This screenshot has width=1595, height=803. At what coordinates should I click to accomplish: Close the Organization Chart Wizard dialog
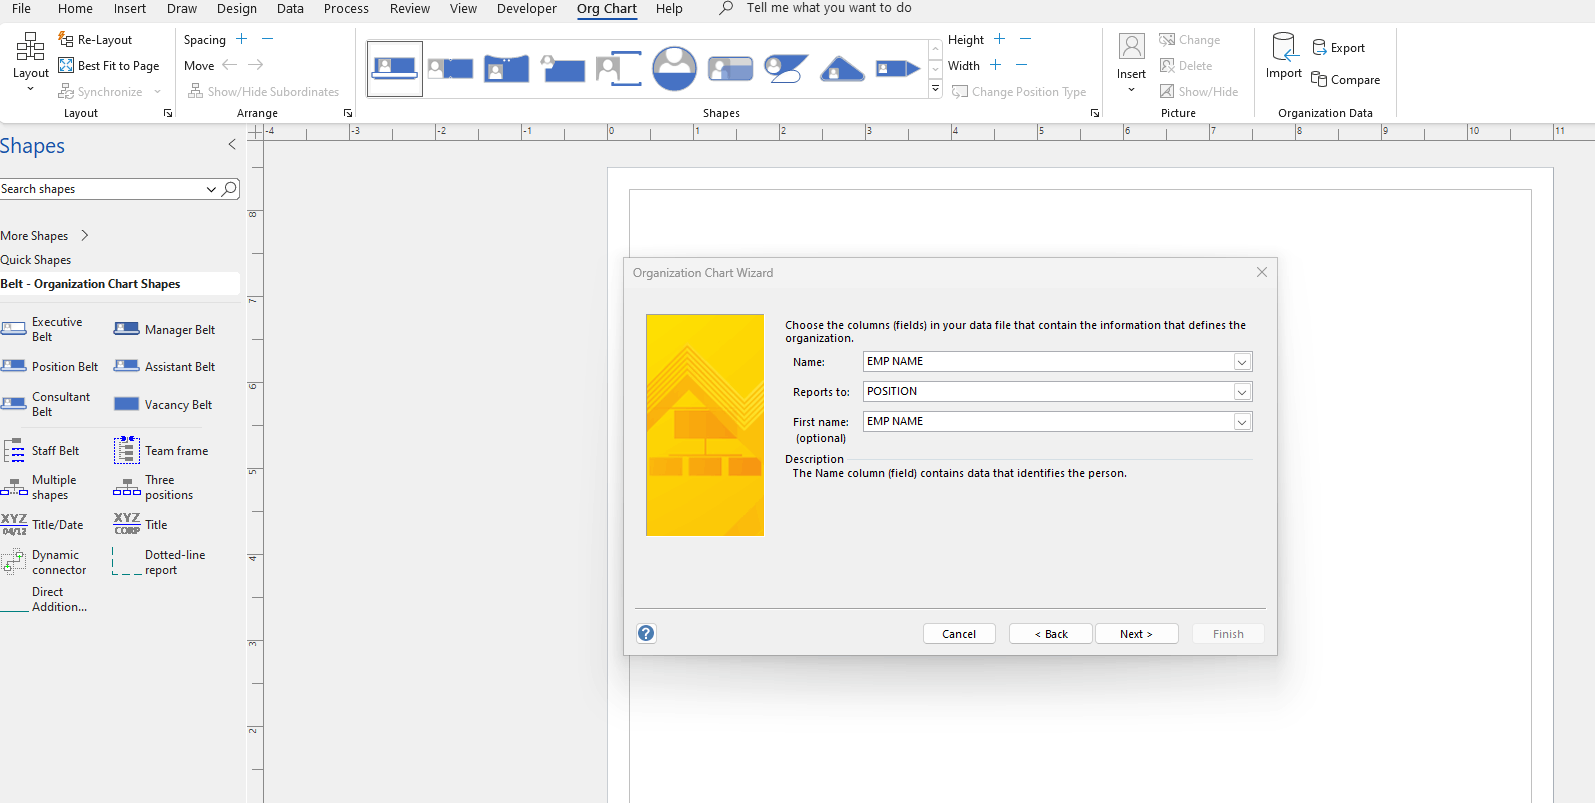pyautogui.click(x=1262, y=272)
